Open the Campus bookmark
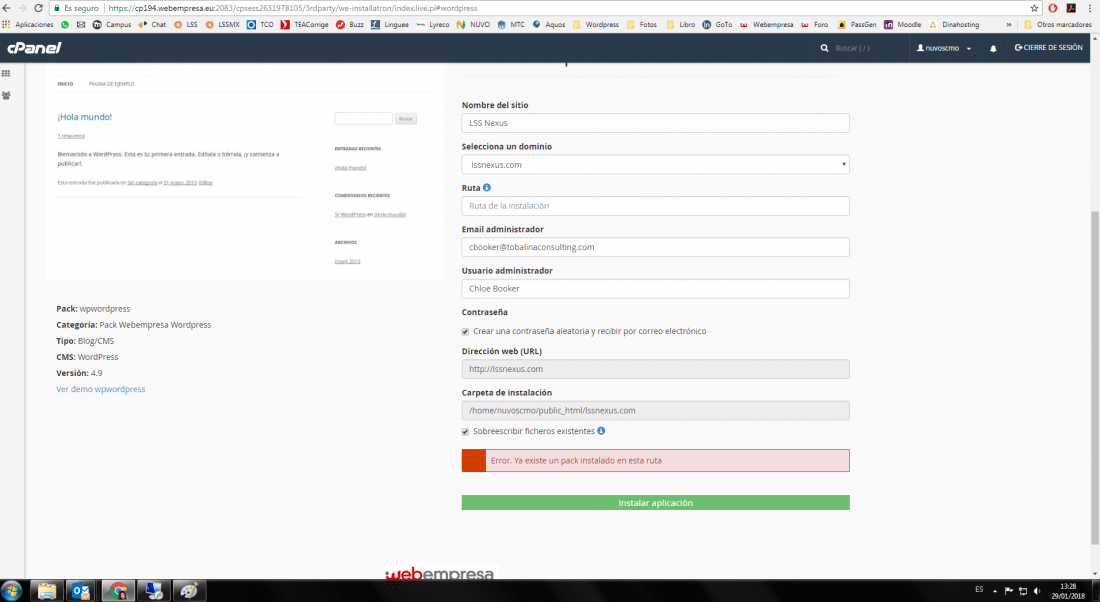The width and height of the screenshot is (1100, 602). click(x=112, y=25)
